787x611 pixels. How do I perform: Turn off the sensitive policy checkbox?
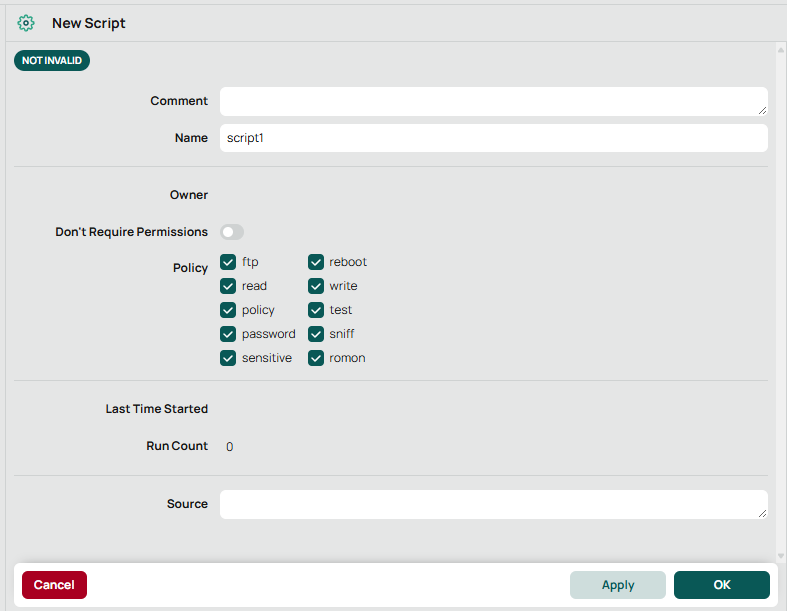228,358
